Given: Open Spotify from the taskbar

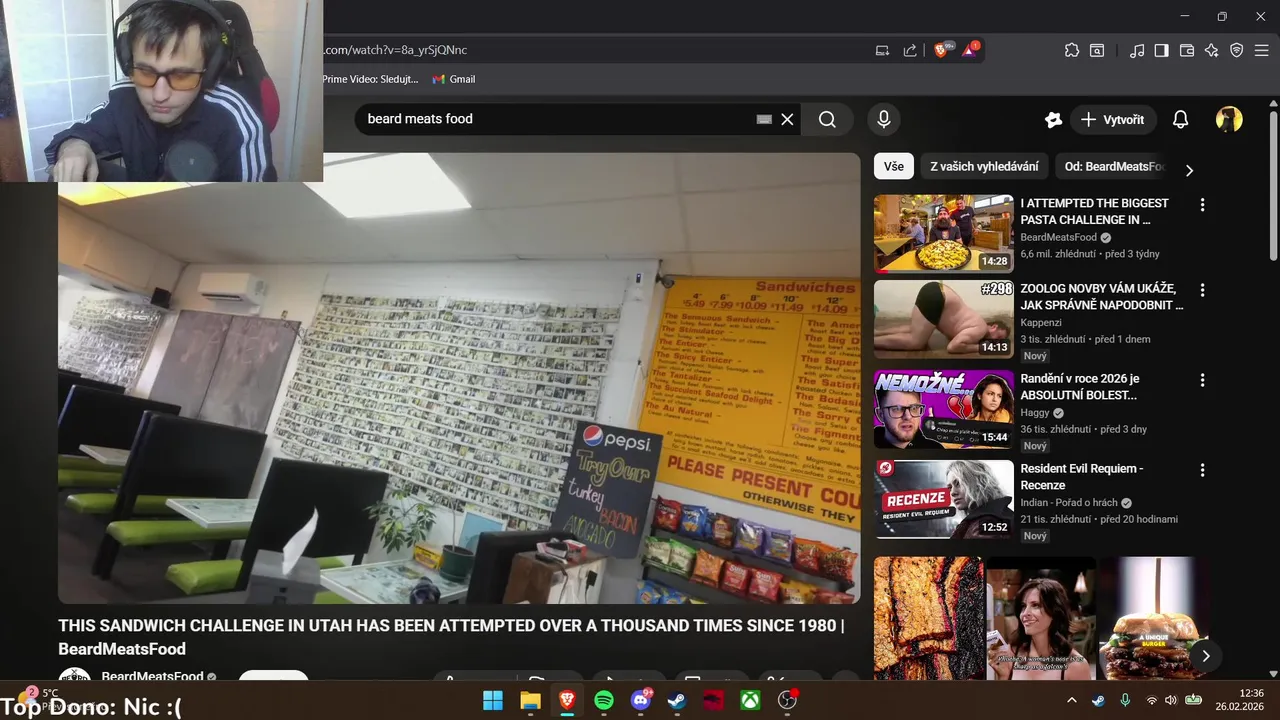Looking at the screenshot, I should (x=604, y=700).
